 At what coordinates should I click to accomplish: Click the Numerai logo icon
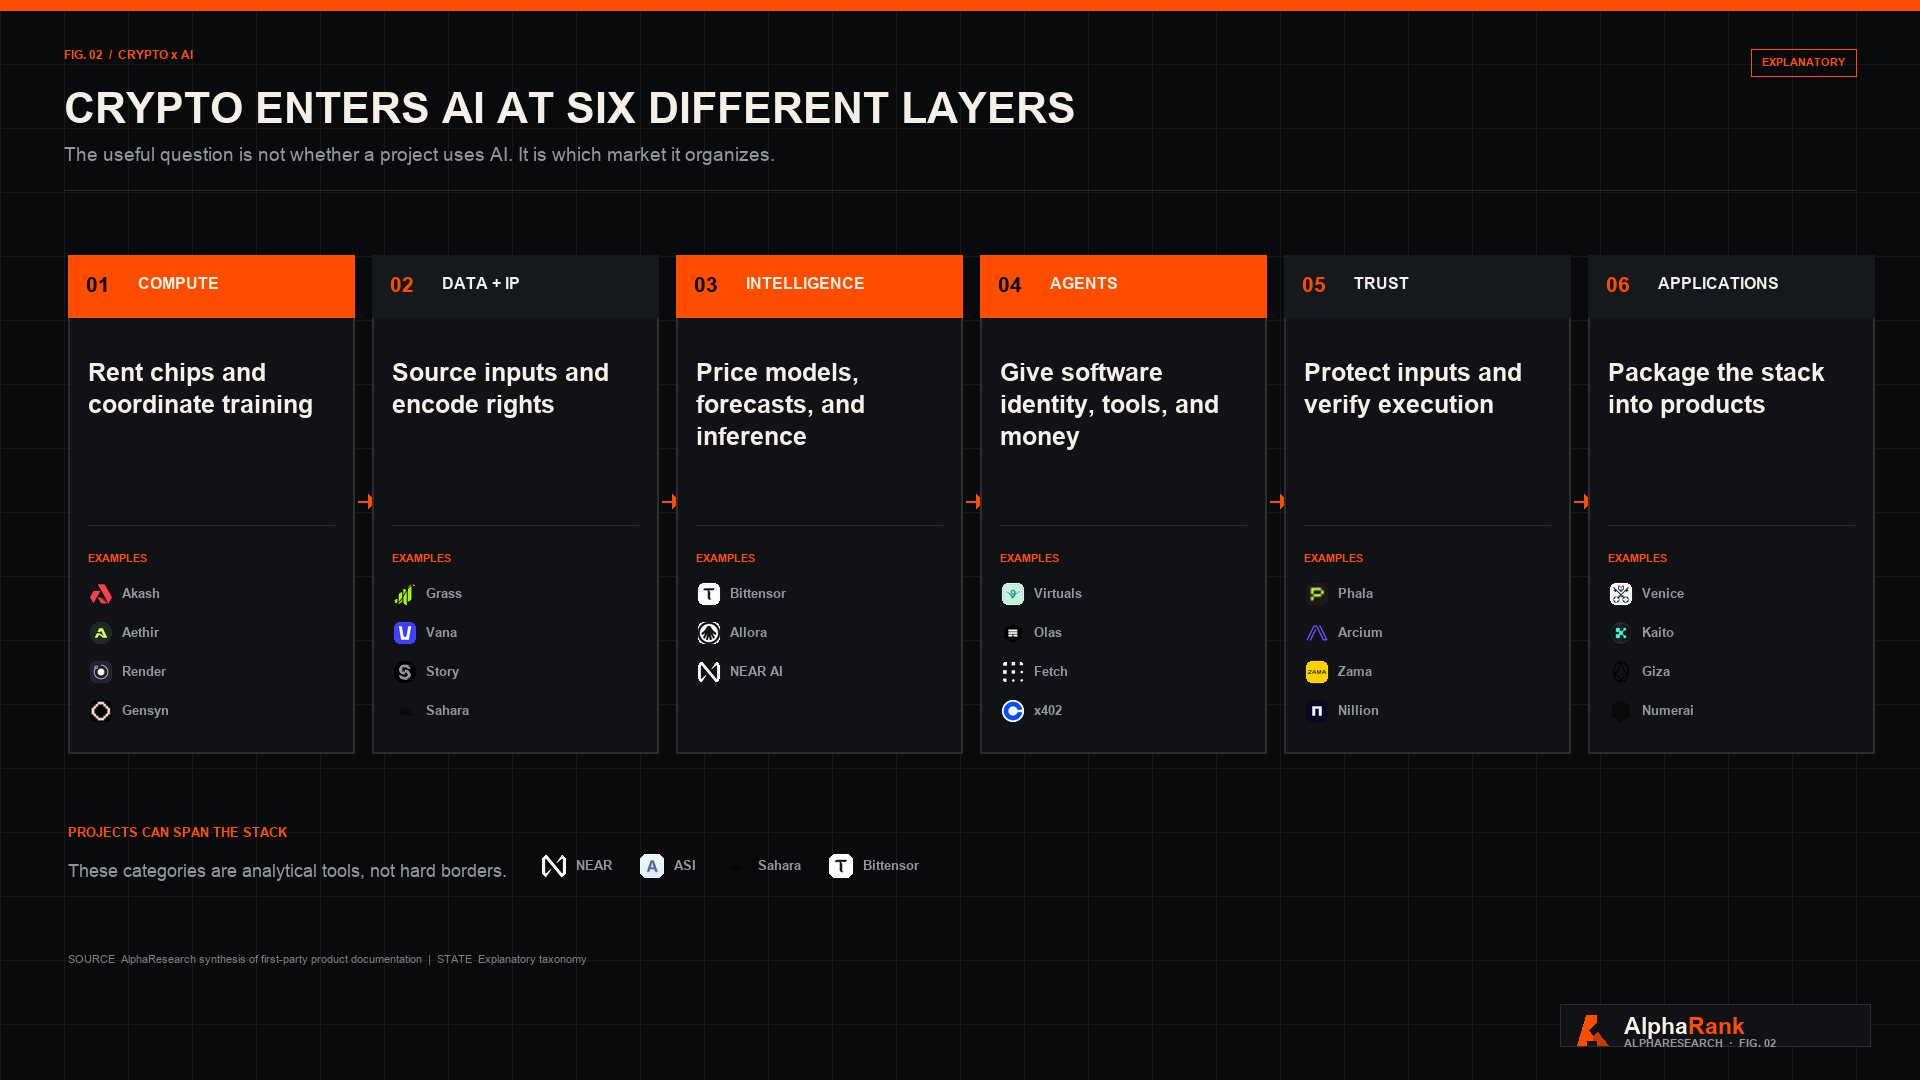(1621, 711)
